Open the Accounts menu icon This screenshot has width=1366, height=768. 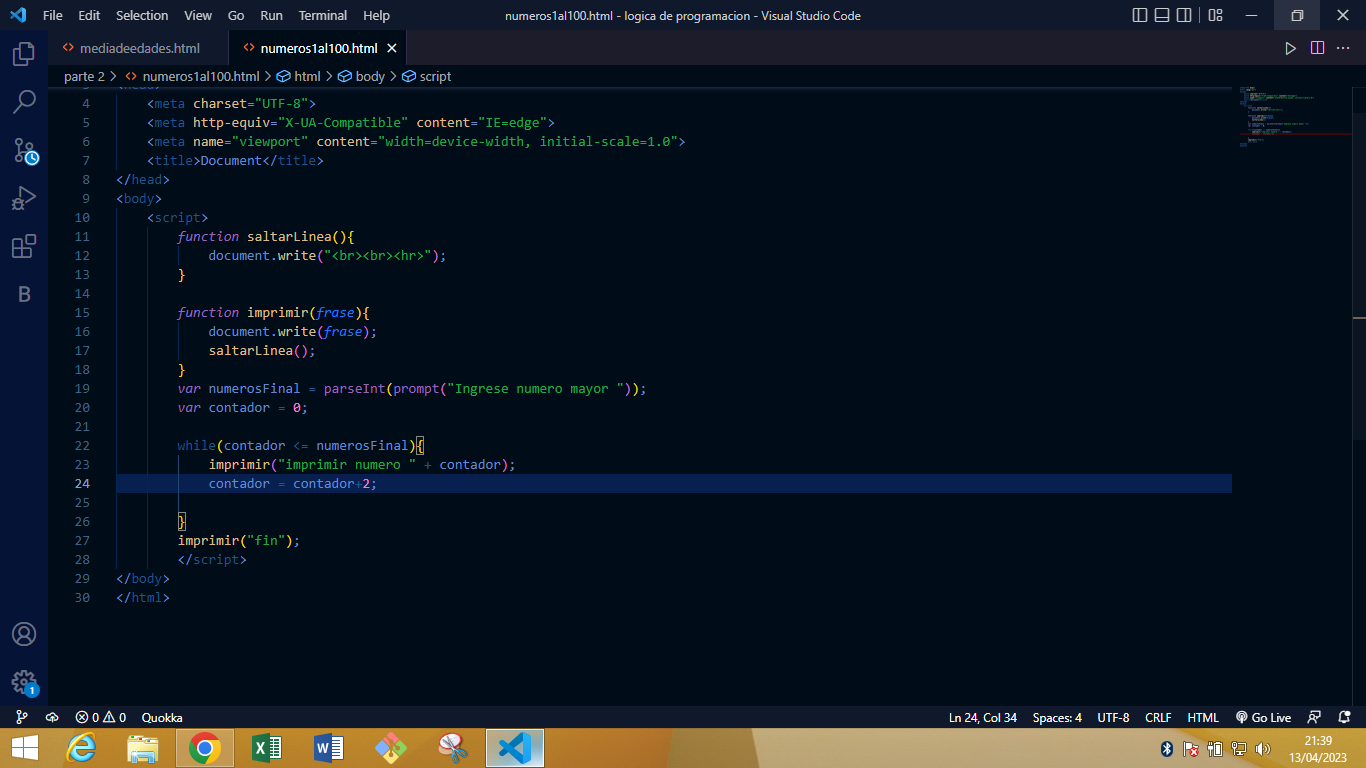point(24,634)
